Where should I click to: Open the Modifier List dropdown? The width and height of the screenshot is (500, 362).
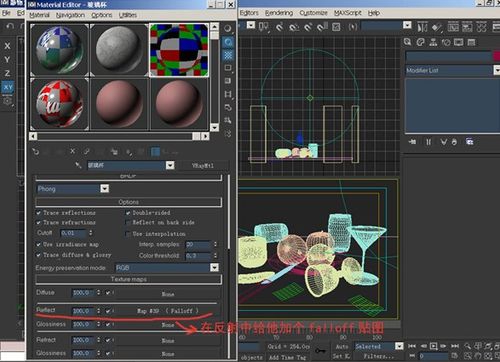[x=496, y=70]
